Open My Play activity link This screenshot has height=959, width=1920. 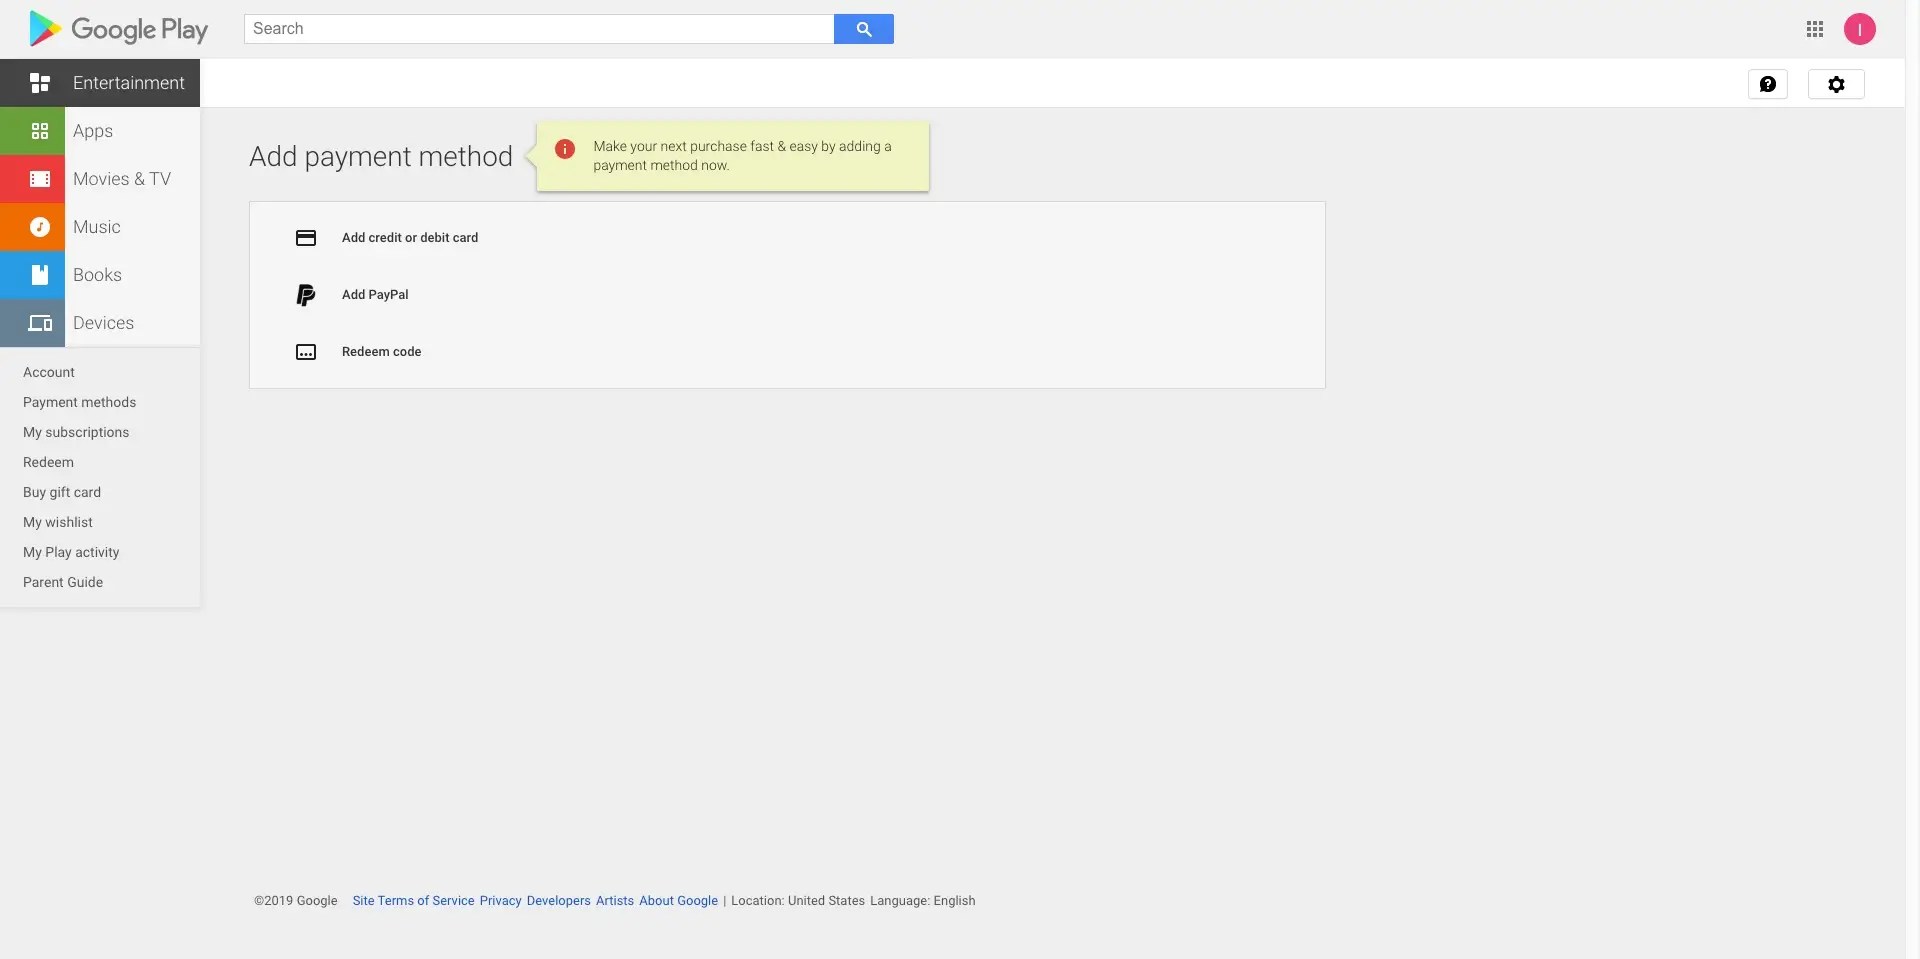click(x=71, y=552)
